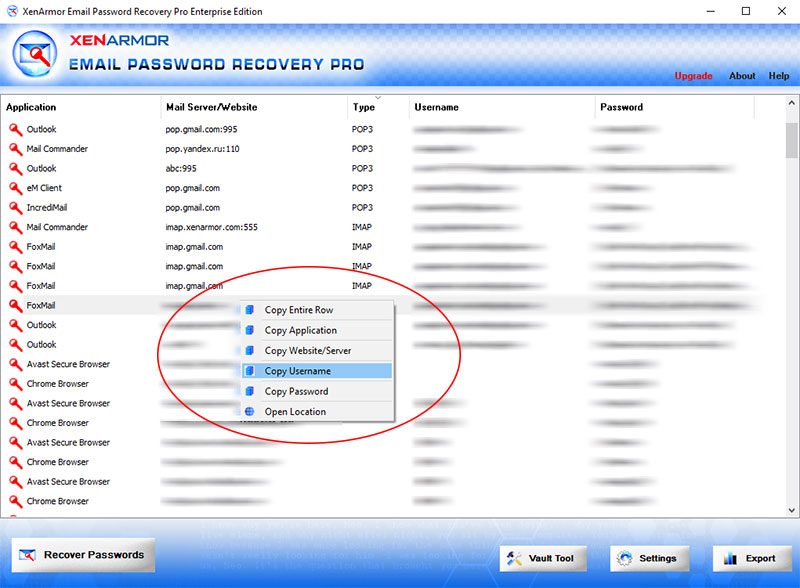Click the eM Client application name
This screenshot has height=588, width=800.
coord(44,188)
